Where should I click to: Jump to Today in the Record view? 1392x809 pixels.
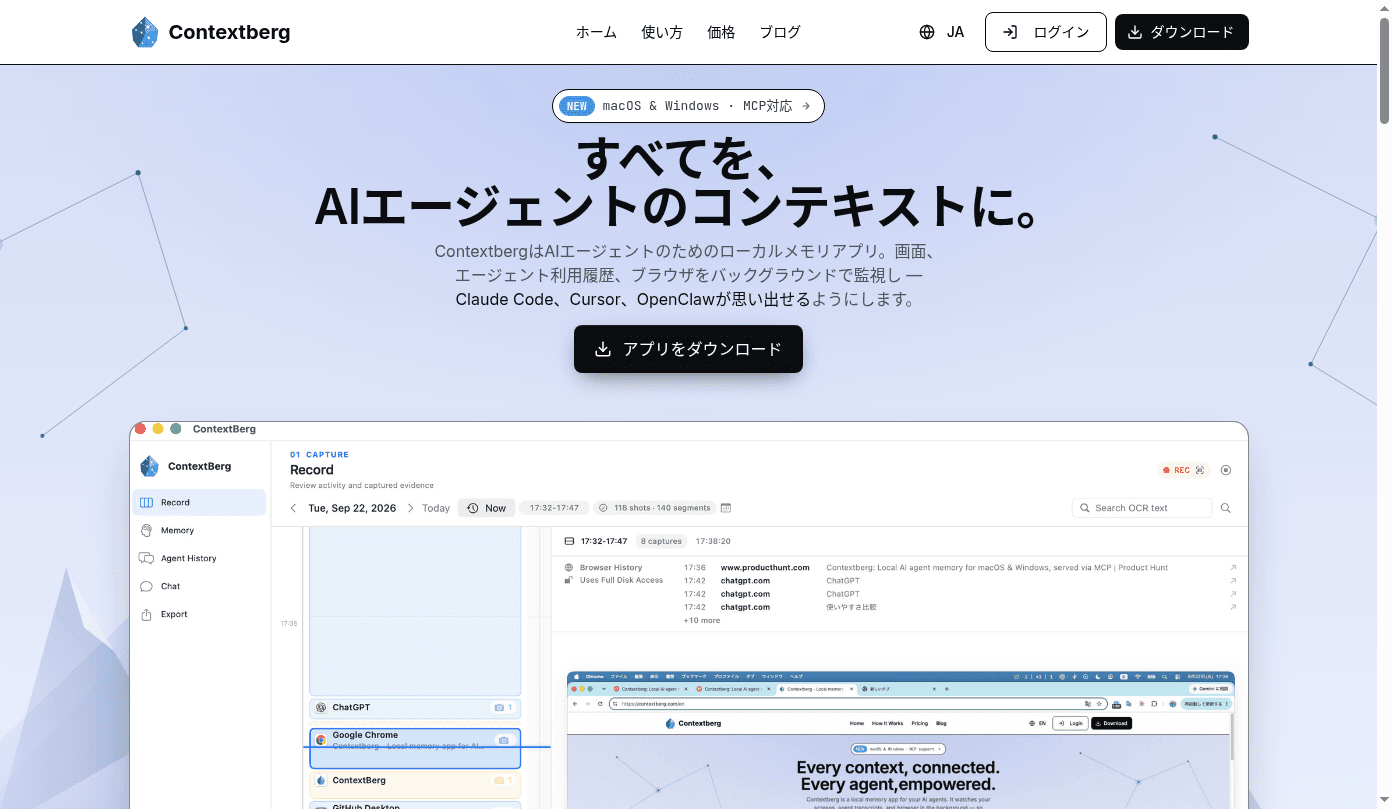436,508
